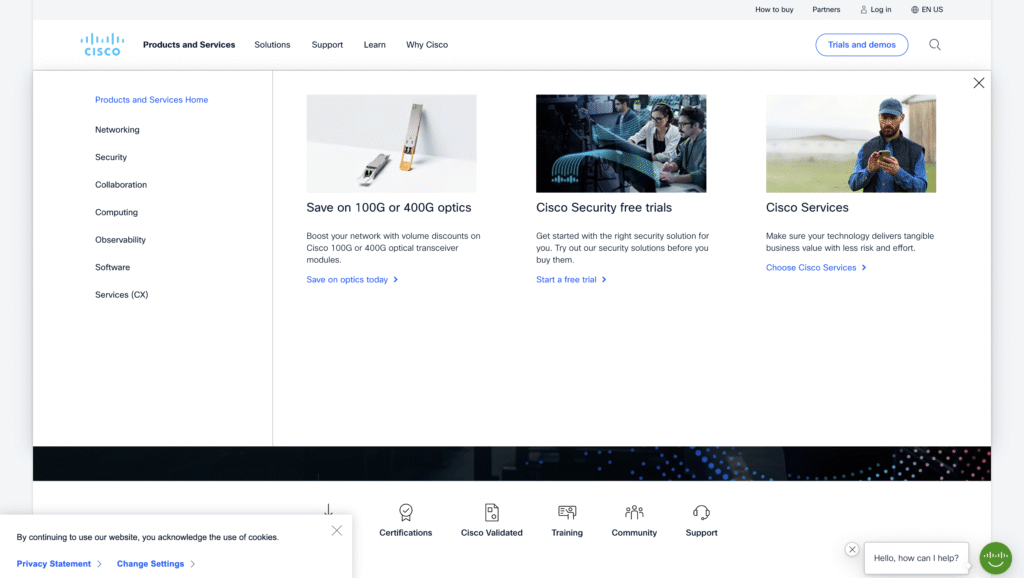This screenshot has height=578, width=1024.
Task: Open the Training icon
Action: tap(567, 513)
